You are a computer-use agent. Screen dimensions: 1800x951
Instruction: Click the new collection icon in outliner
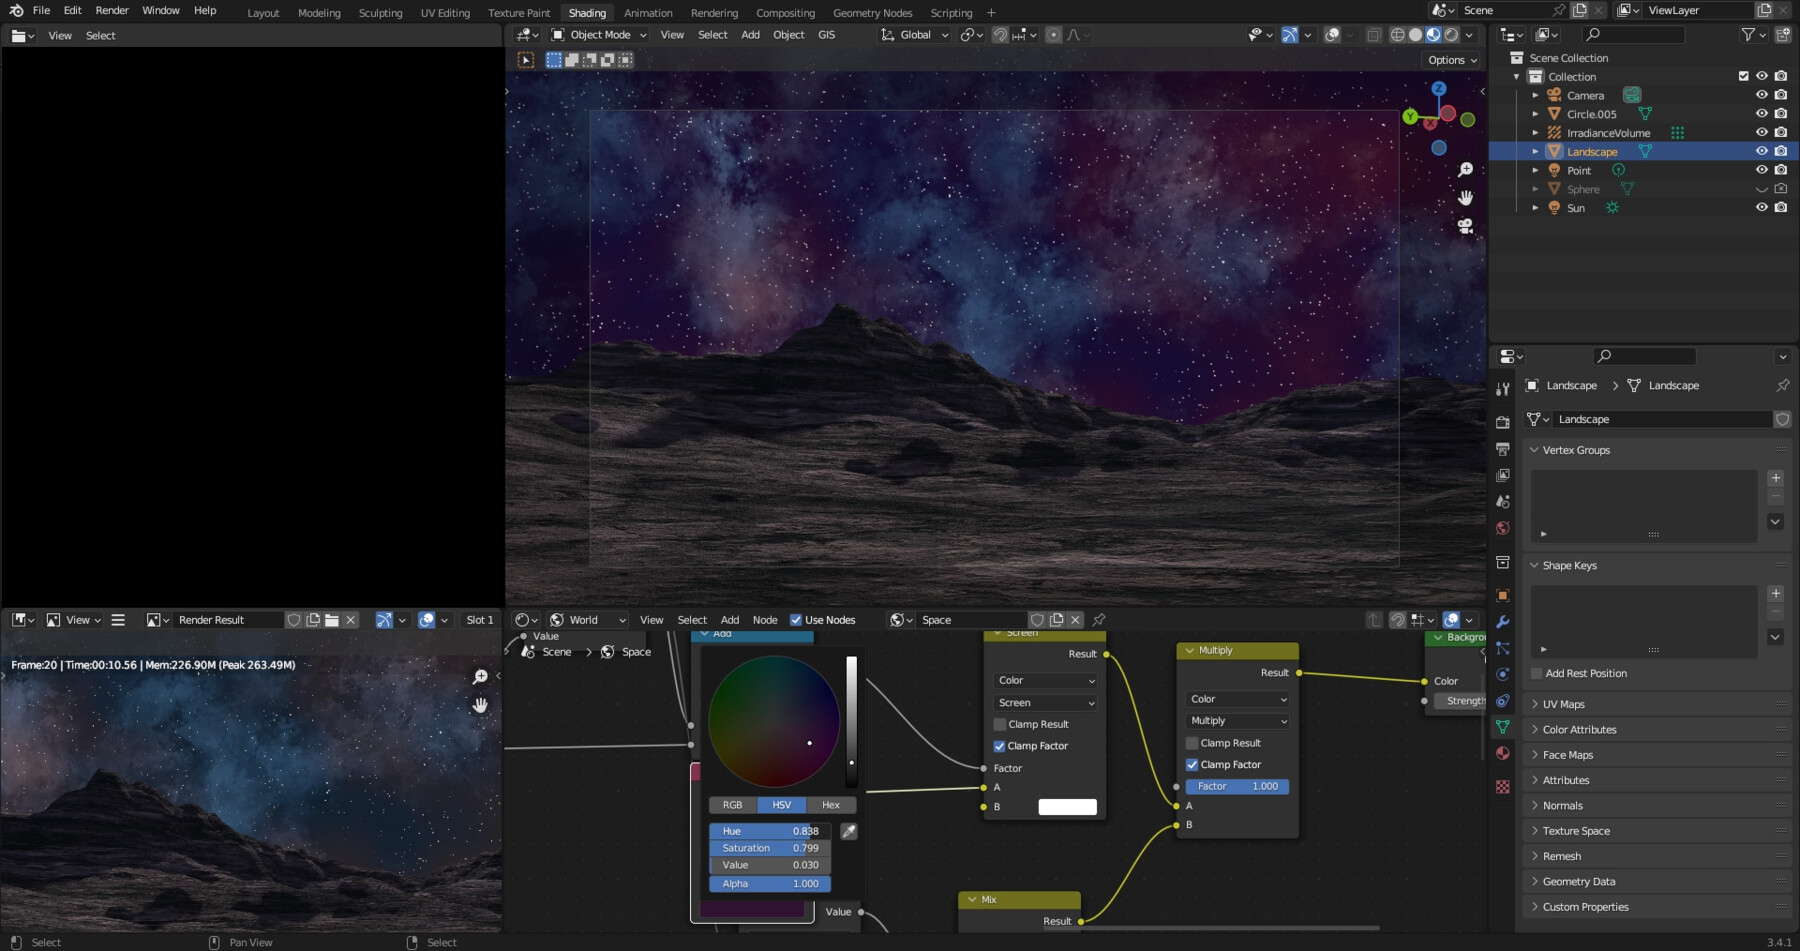click(x=1782, y=35)
